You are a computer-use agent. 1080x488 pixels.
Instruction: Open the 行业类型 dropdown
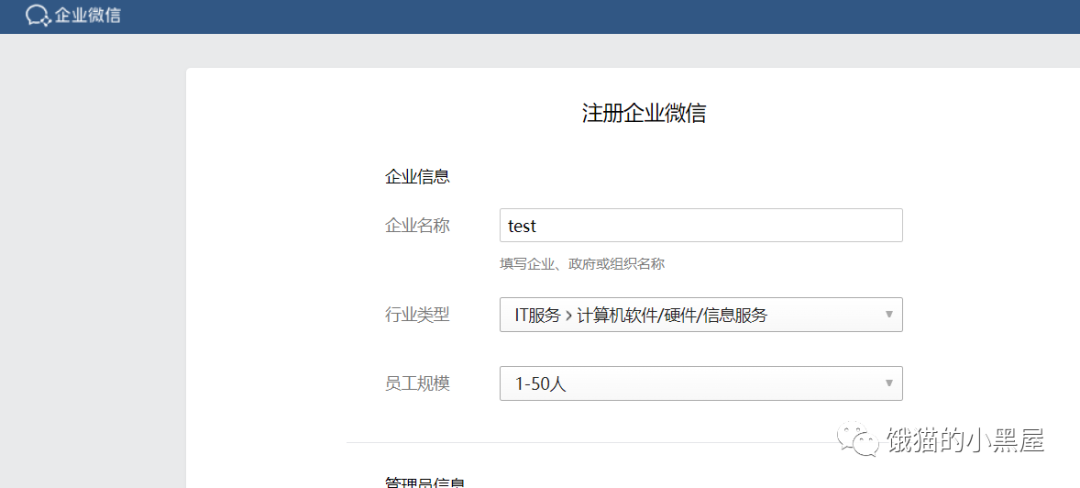tap(700, 315)
